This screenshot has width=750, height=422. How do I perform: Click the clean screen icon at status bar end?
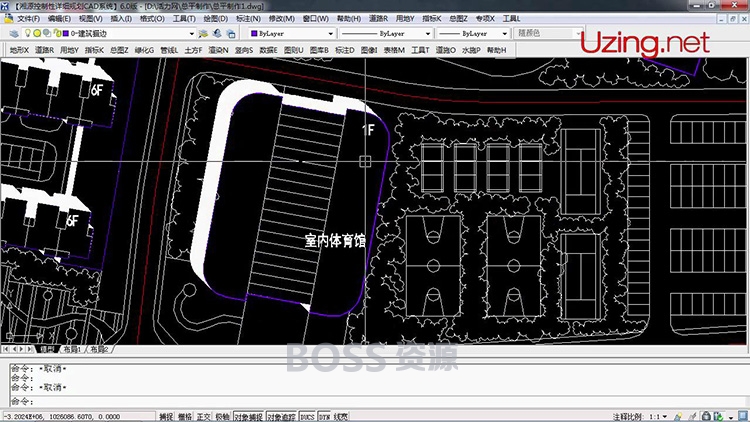pos(743,416)
